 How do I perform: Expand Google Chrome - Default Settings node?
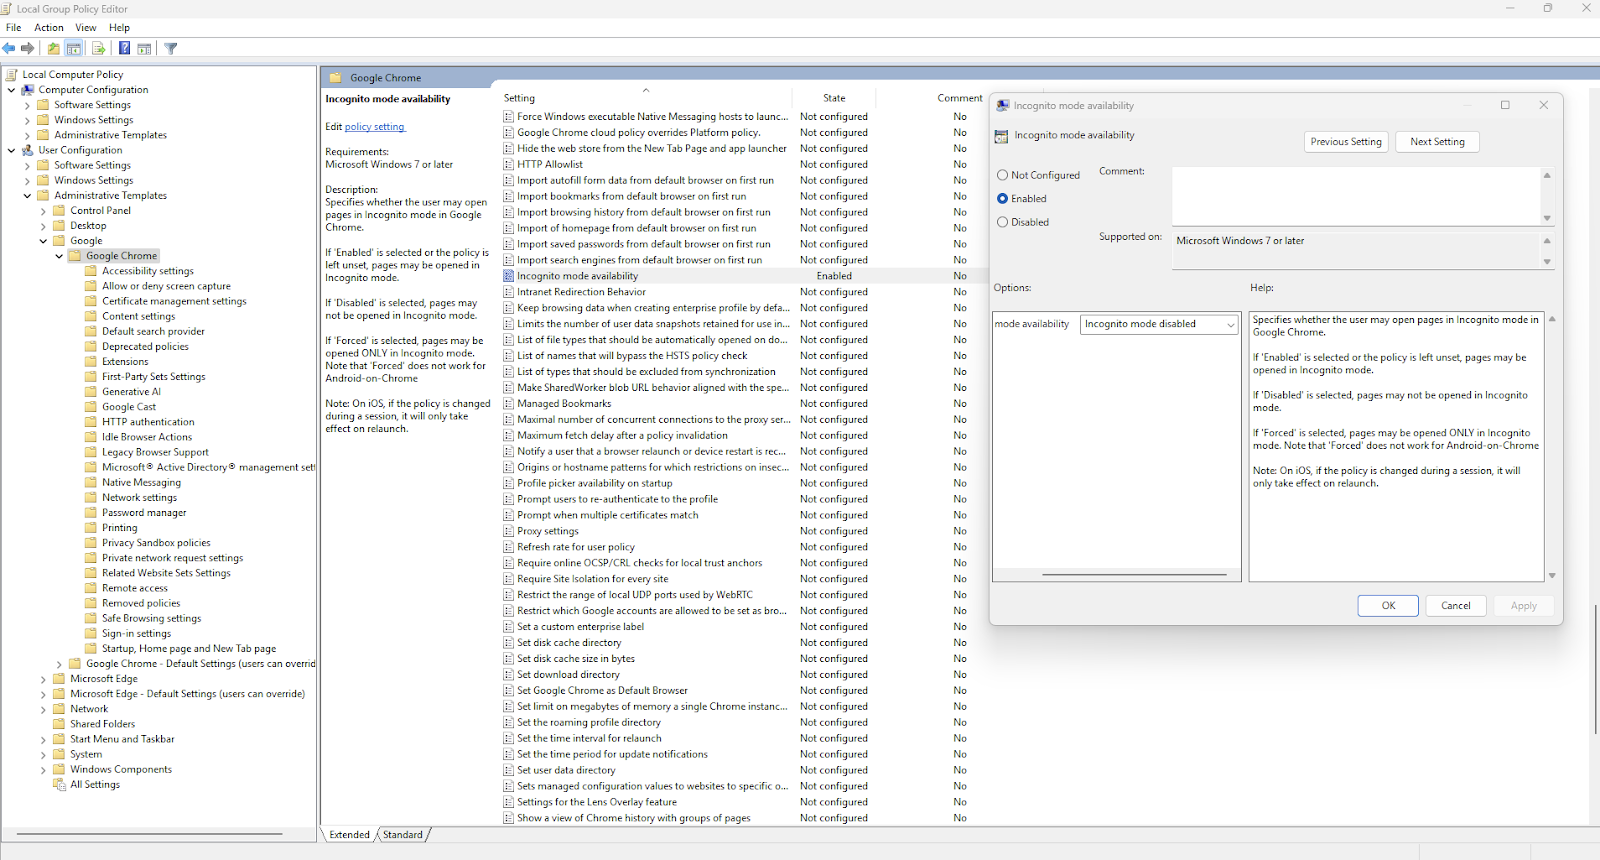[59, 664]
